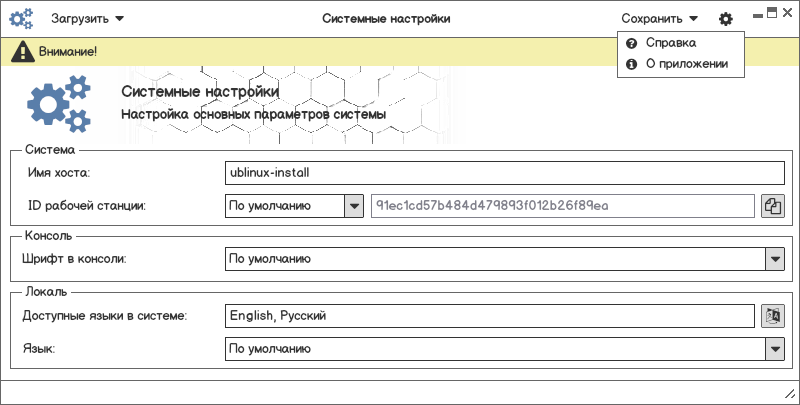800x405 pixels.
Task: Click the window resize grip in the corner
Action: click(790, 394)
